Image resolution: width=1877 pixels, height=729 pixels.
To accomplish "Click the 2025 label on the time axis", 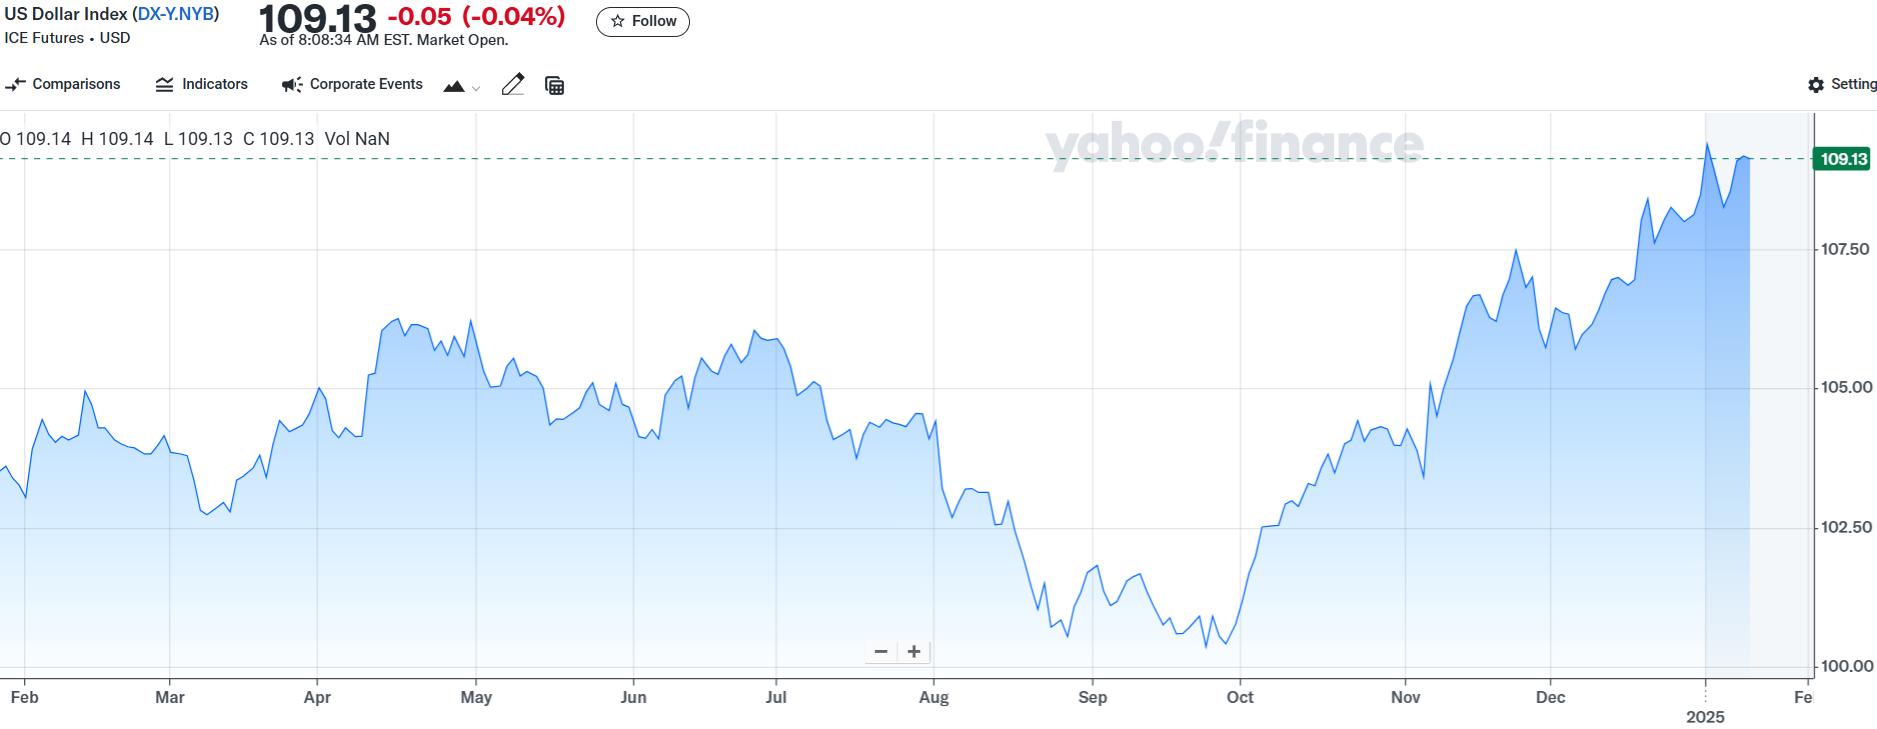I will coord(1706,717).
